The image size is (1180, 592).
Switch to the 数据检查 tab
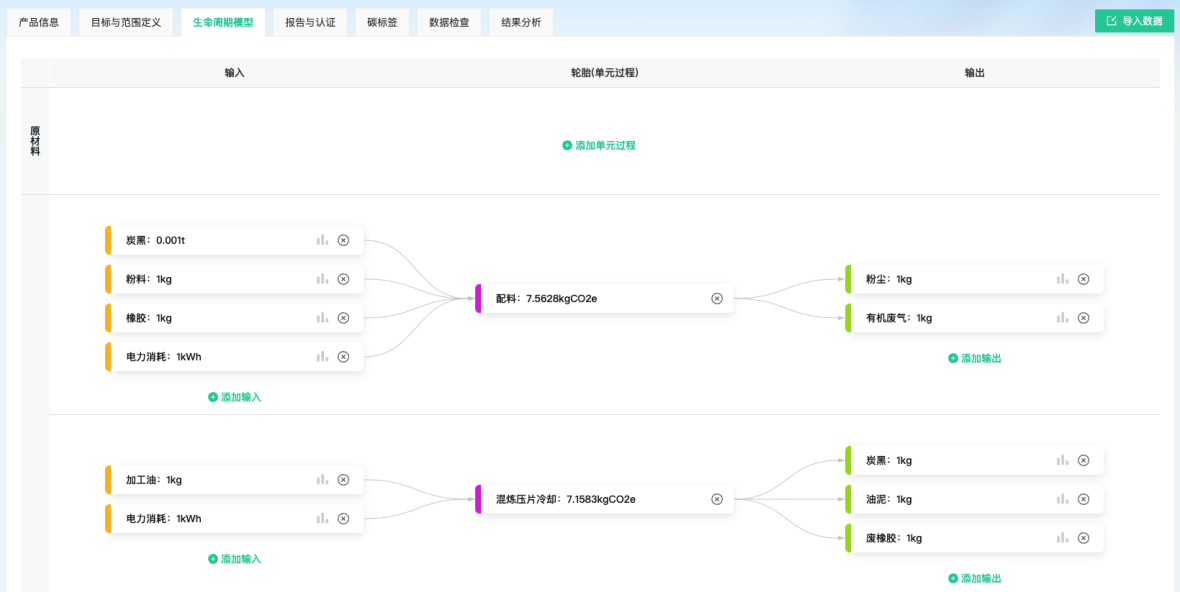pos(449,23)
